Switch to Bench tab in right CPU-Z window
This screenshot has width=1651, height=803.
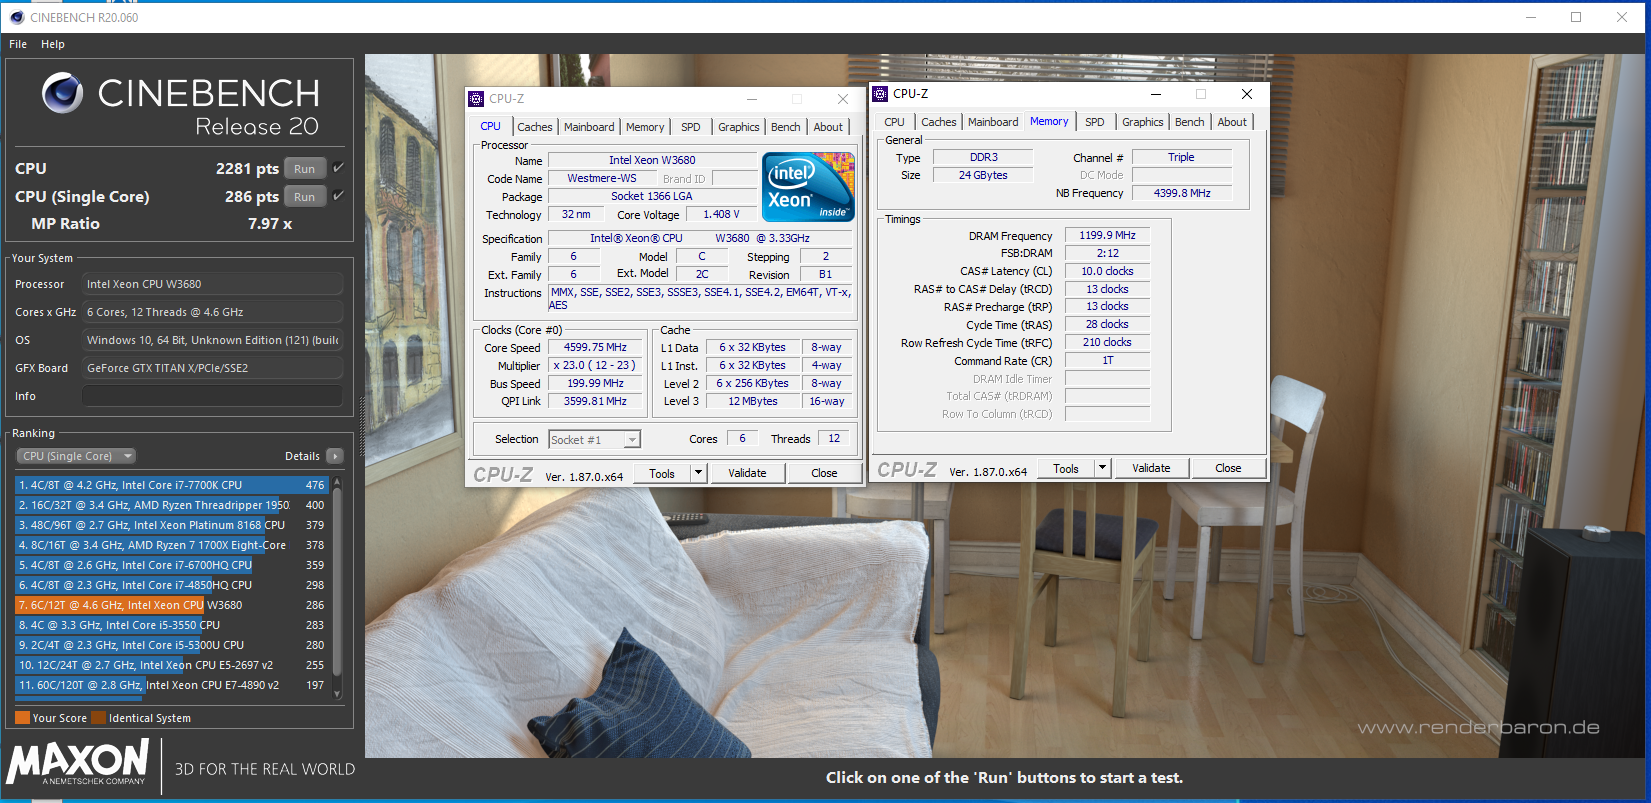(x=1190, y=122)
